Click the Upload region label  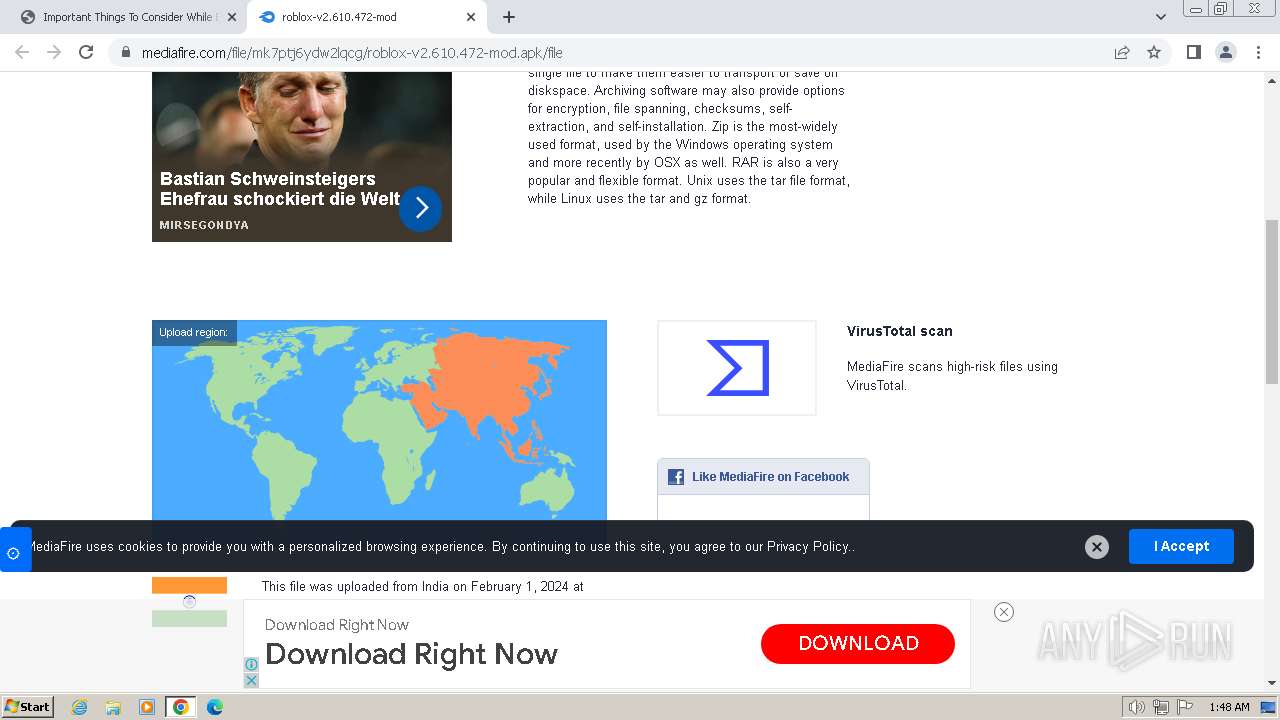click(x=193, y=332)
